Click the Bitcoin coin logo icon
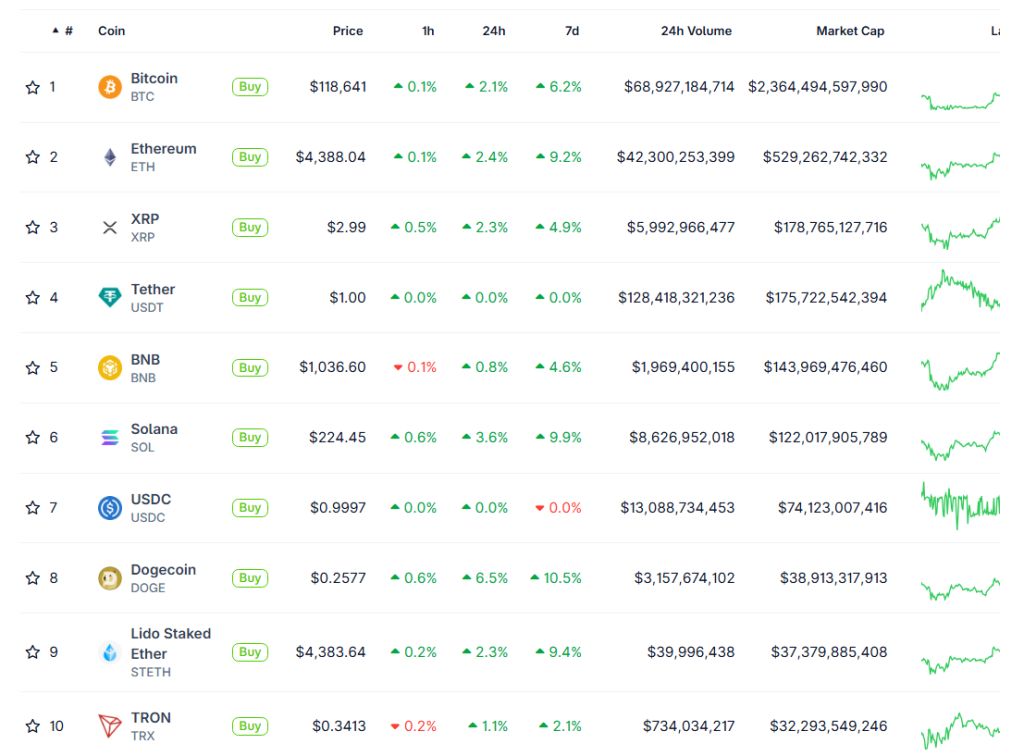Viewport: 1024px width, 756px height. (x=110, y=86)
